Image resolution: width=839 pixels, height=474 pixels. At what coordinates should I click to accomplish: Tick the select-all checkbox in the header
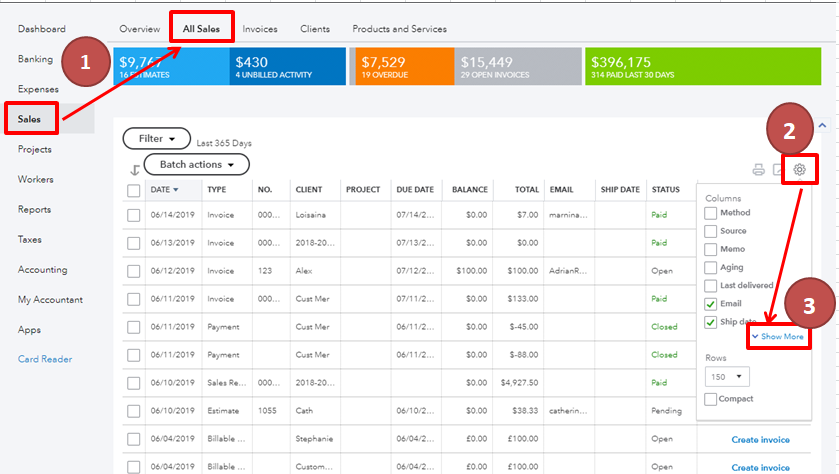[x=134, y=190]
